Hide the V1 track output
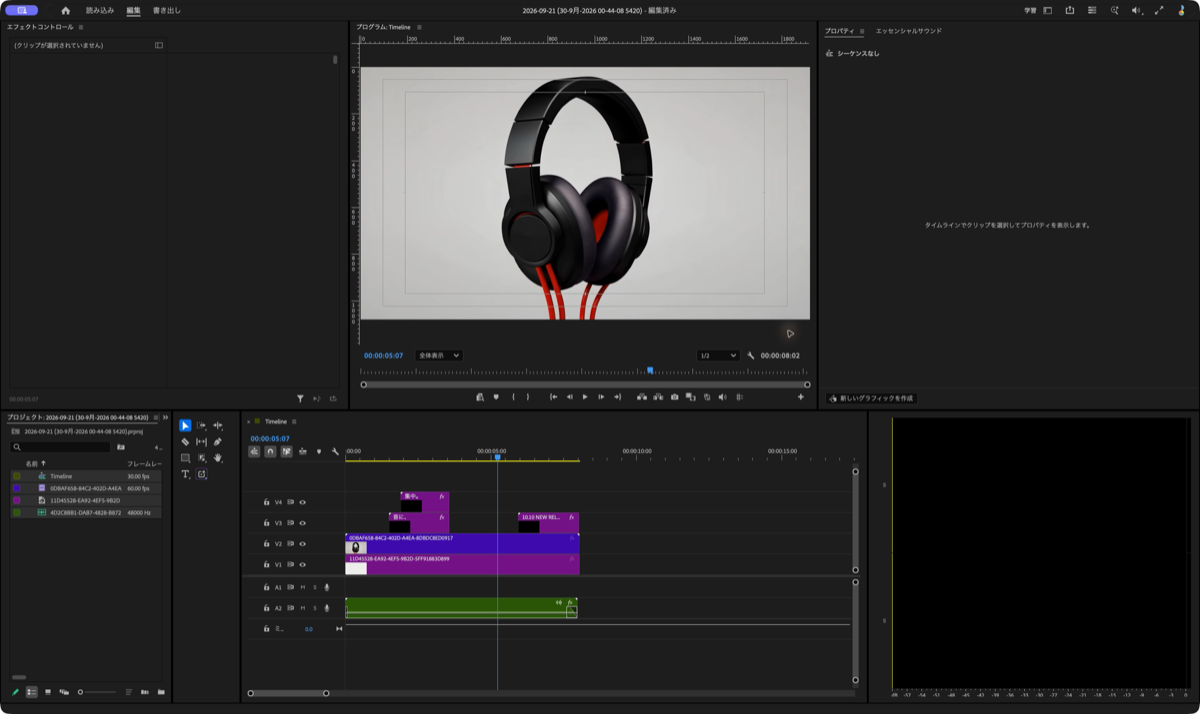 coord(302,565)
